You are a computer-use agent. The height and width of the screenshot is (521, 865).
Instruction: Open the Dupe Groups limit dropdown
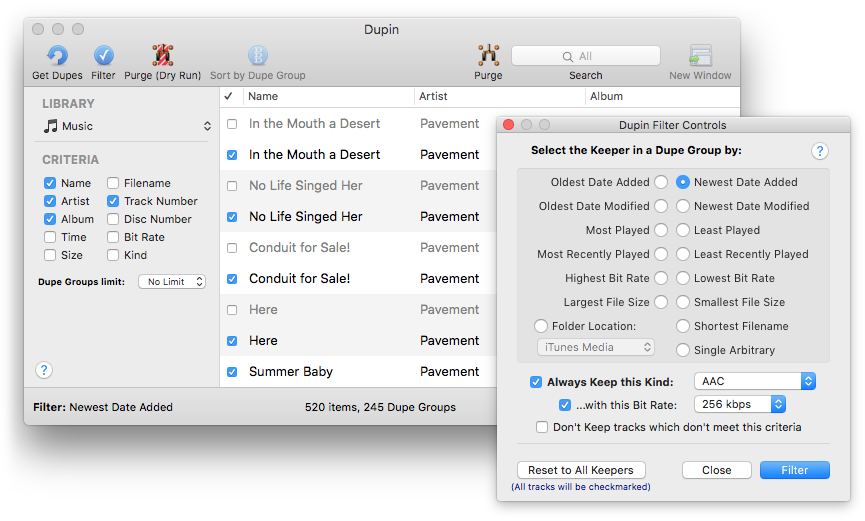(172, 281)
